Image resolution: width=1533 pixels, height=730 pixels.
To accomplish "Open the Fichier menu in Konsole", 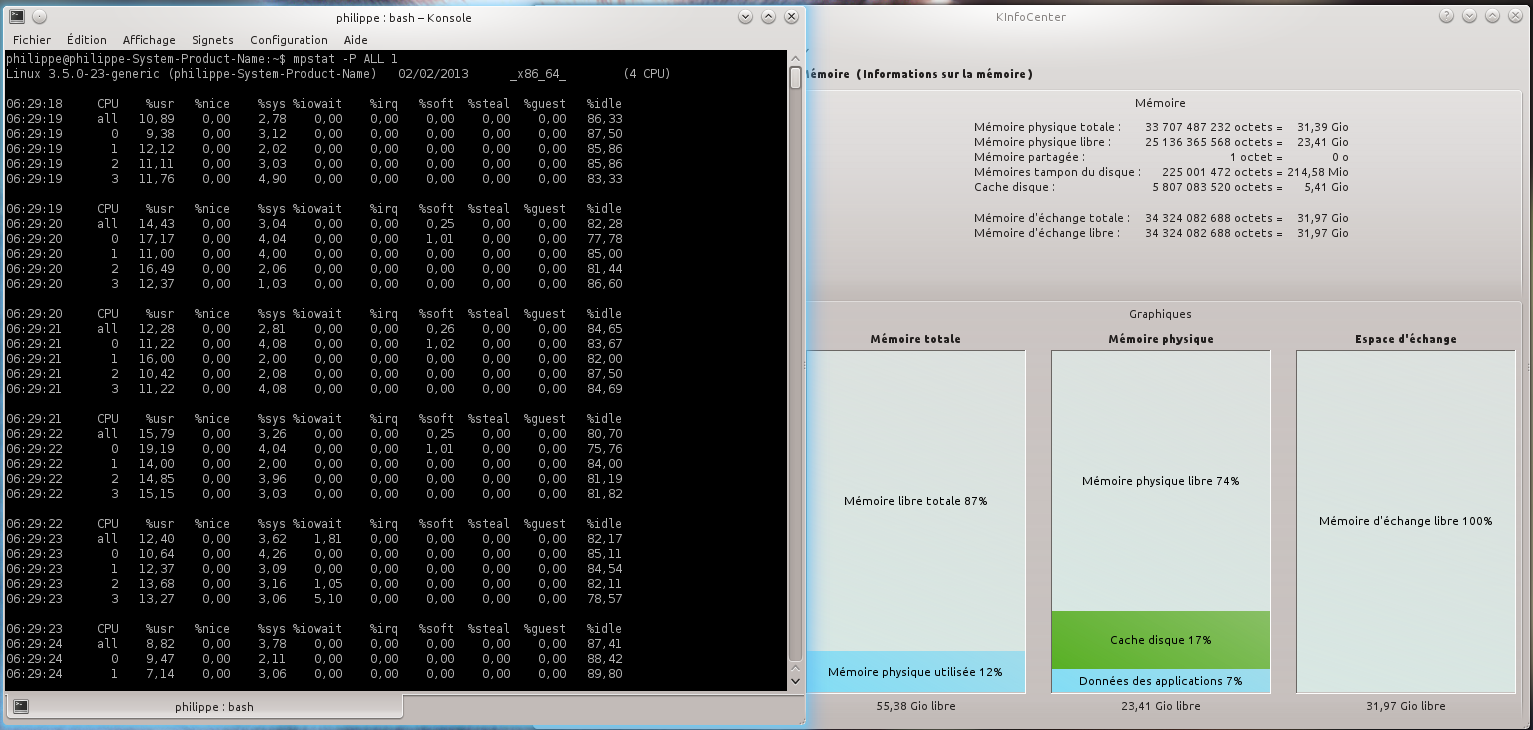I will tap(32, 40).
